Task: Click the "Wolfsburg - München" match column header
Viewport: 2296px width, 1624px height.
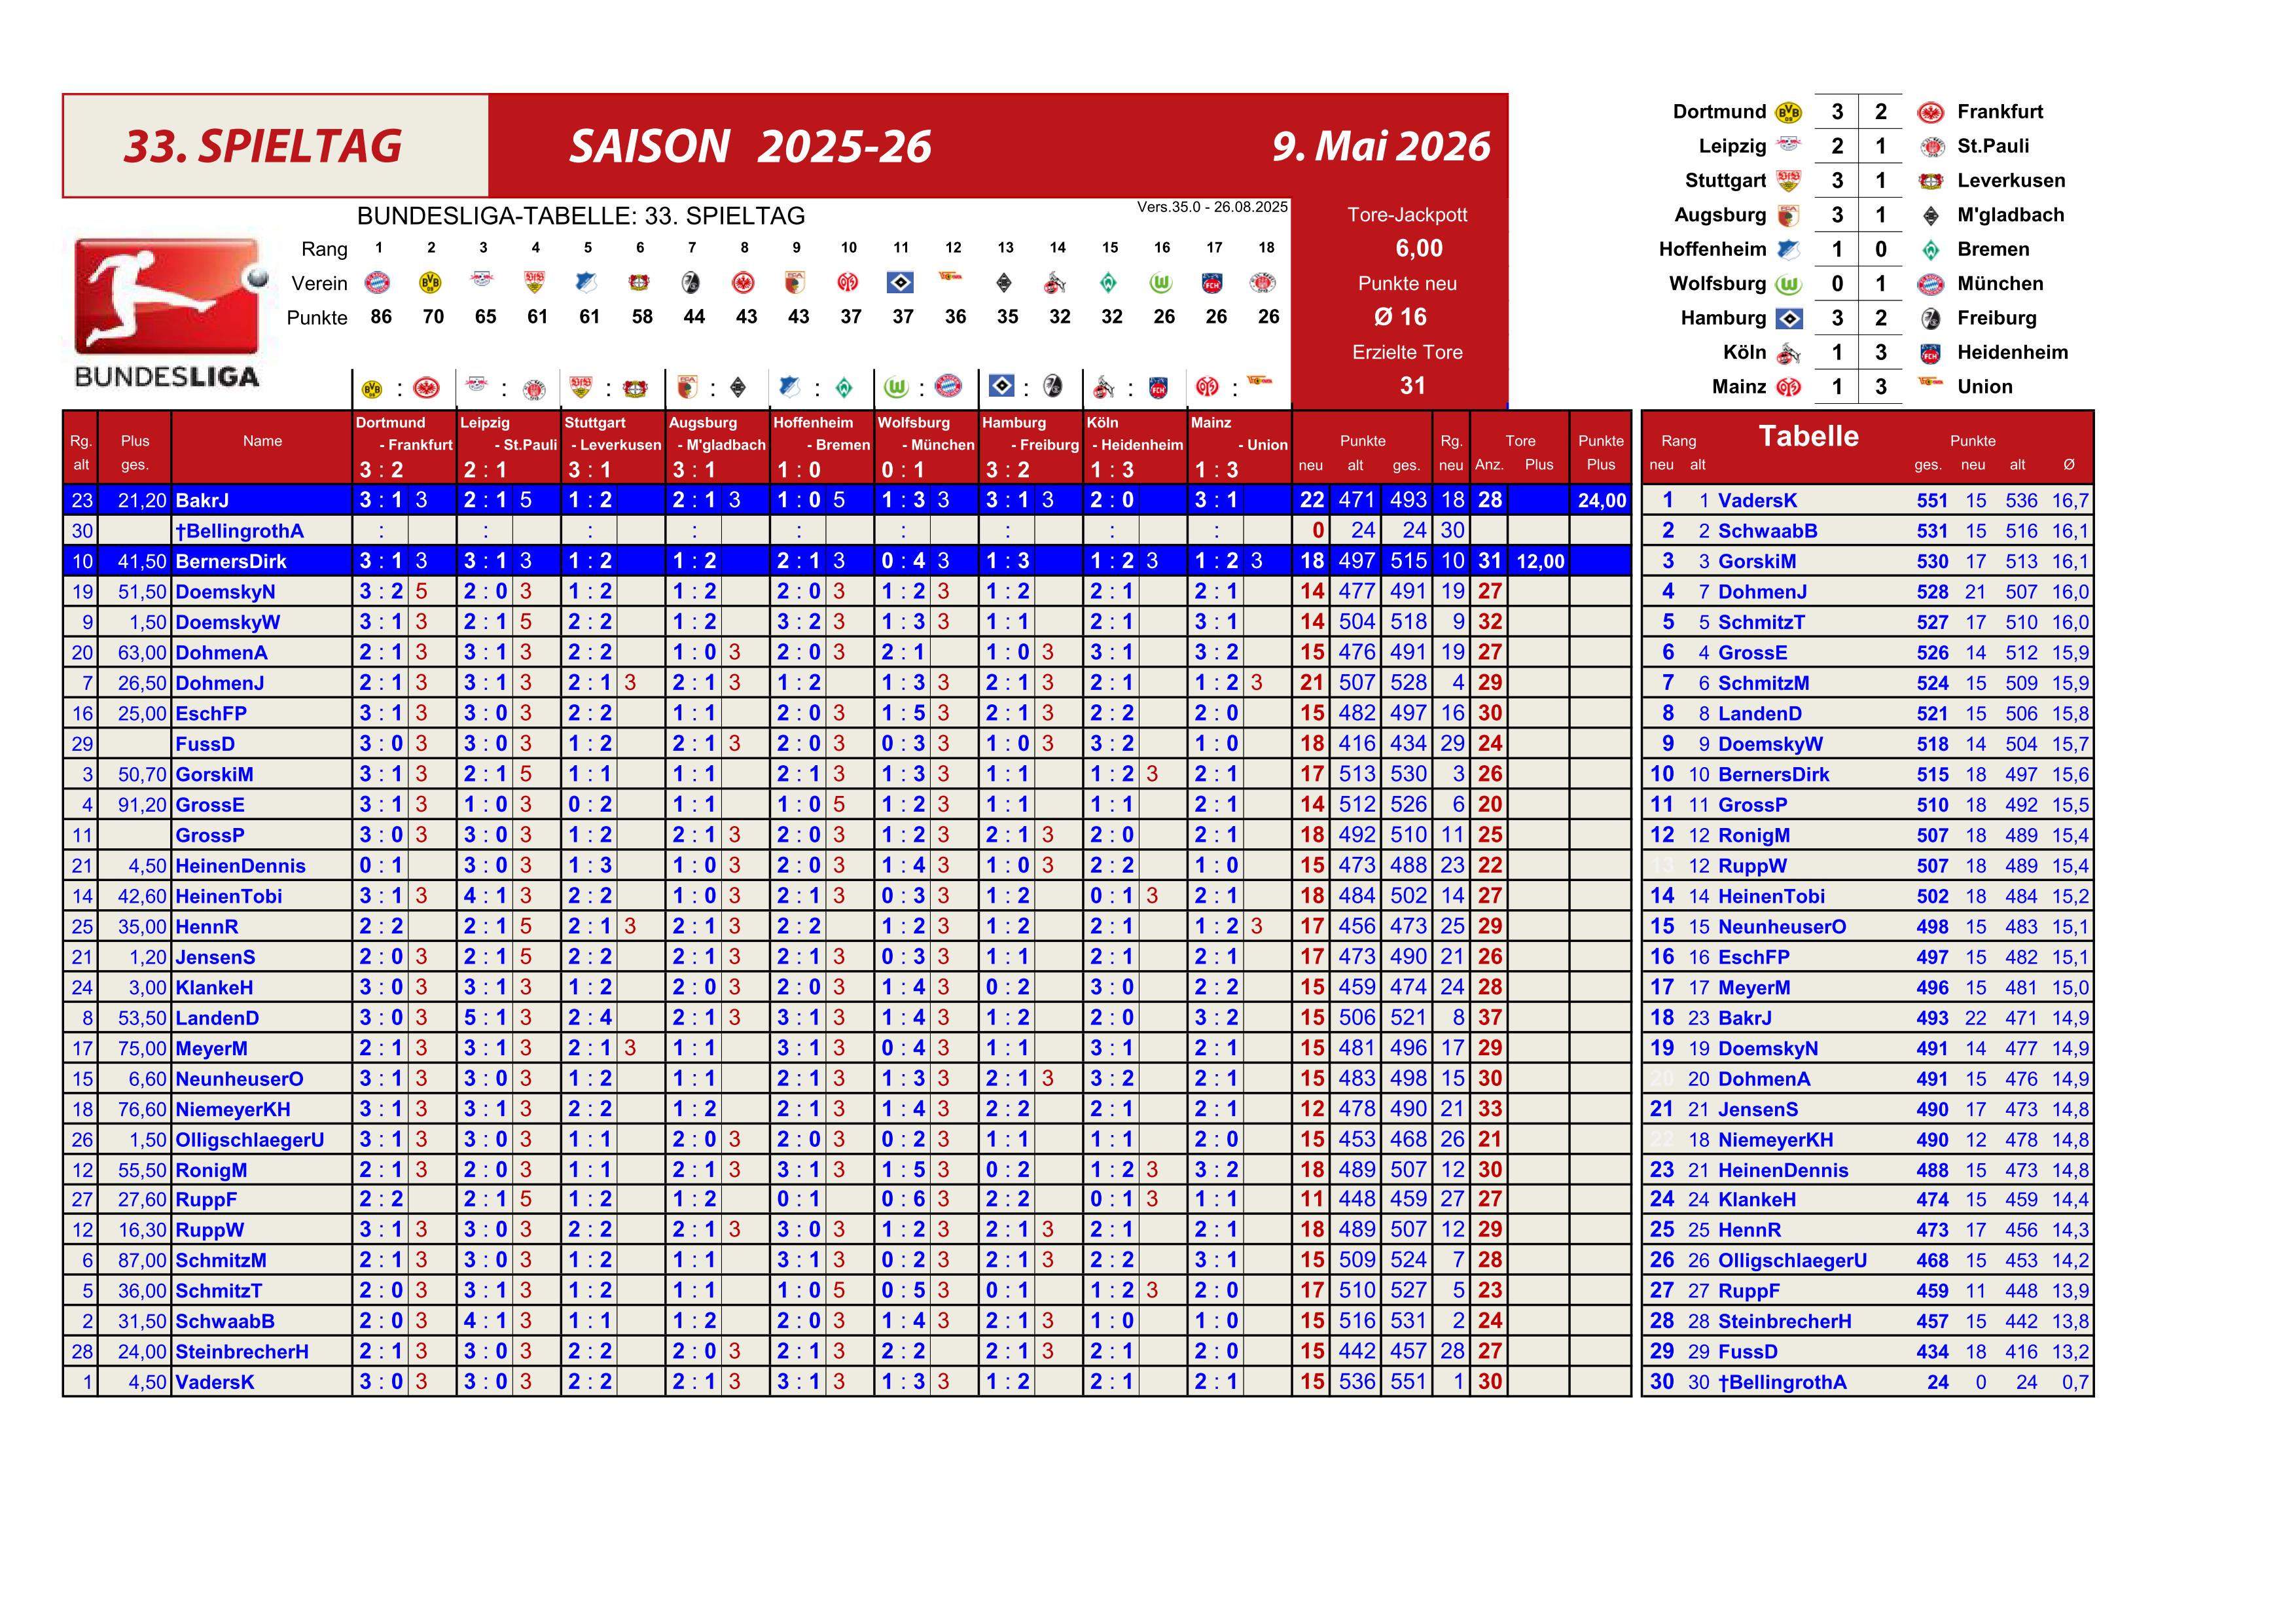Action: point(926,447)
